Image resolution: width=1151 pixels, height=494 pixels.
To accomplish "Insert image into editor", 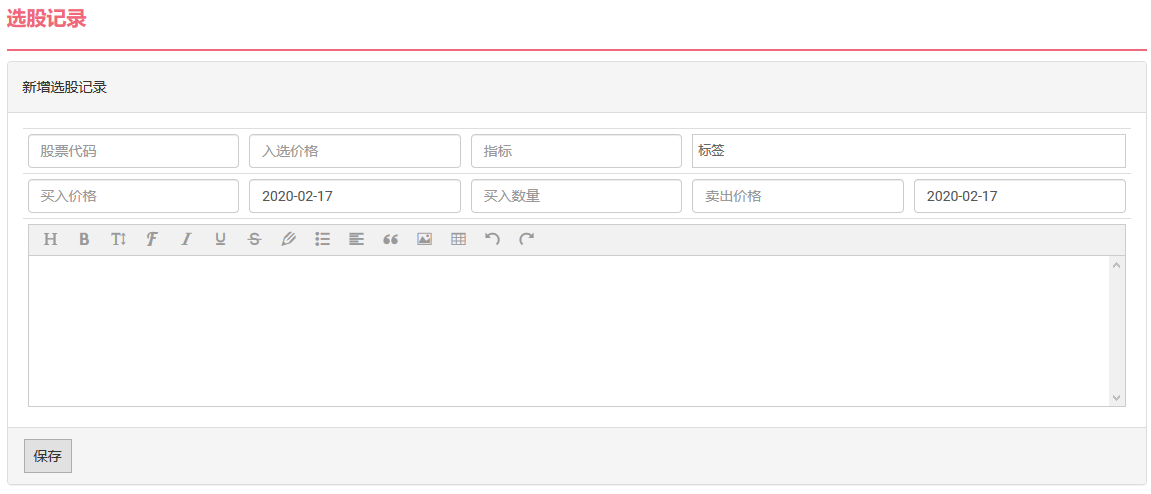I will (424, 239).
